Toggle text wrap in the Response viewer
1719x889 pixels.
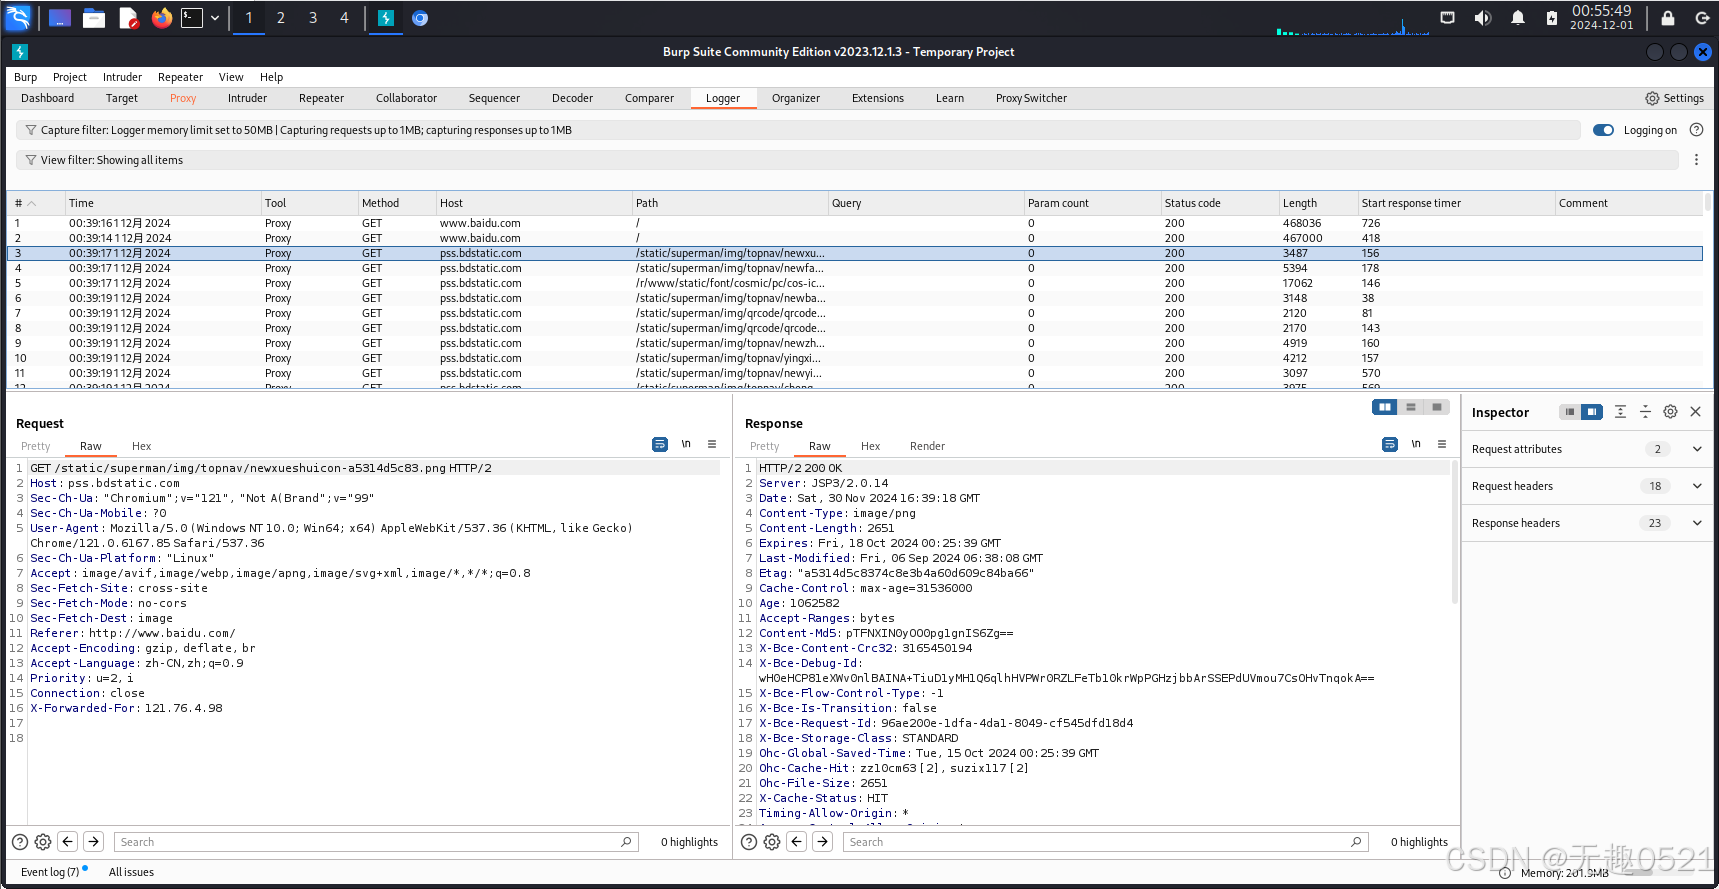click(x=1390, y=444)
